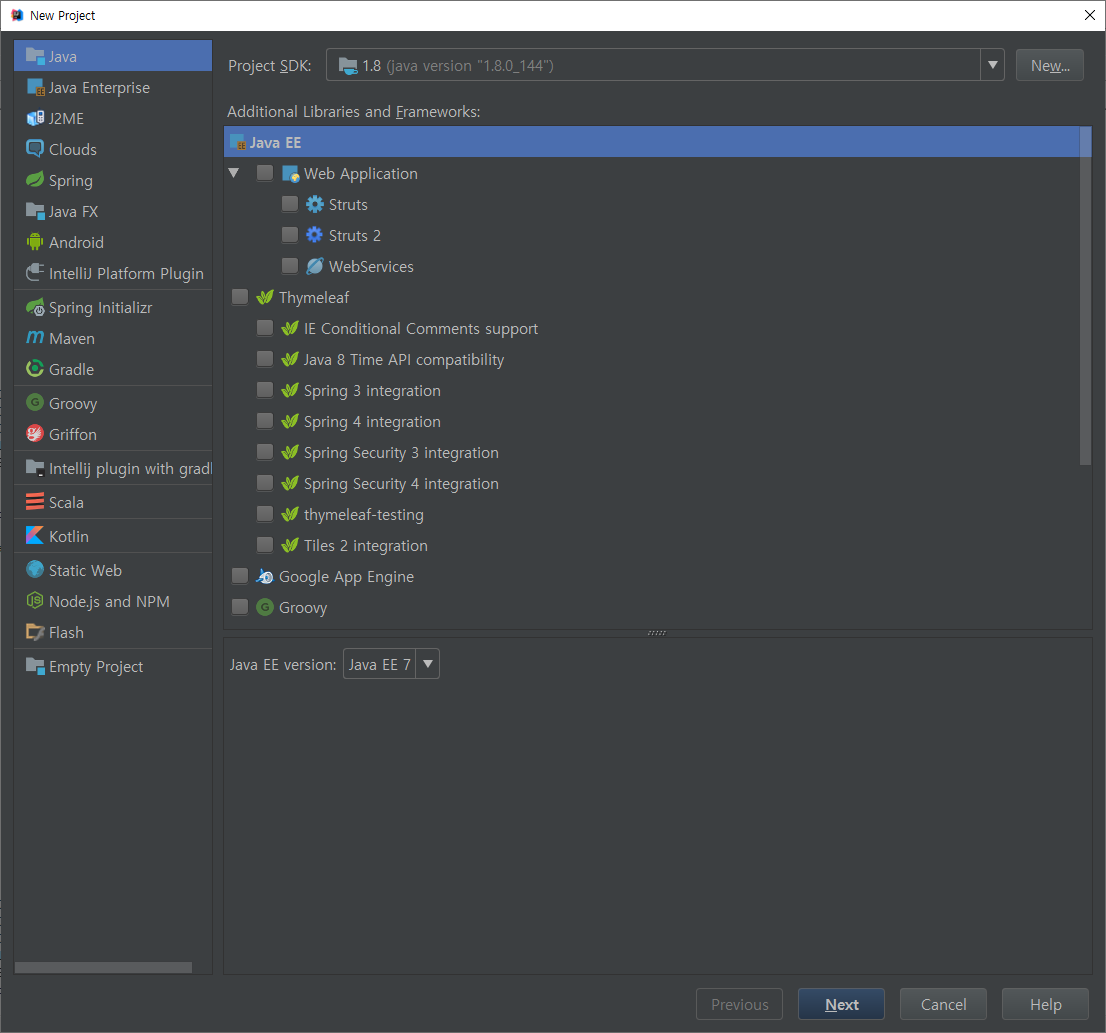Viewport: 1106px width, 1033px height.
Task: Select the Griffon project icon
Action: pyautogui.click(x=35, y=434)
